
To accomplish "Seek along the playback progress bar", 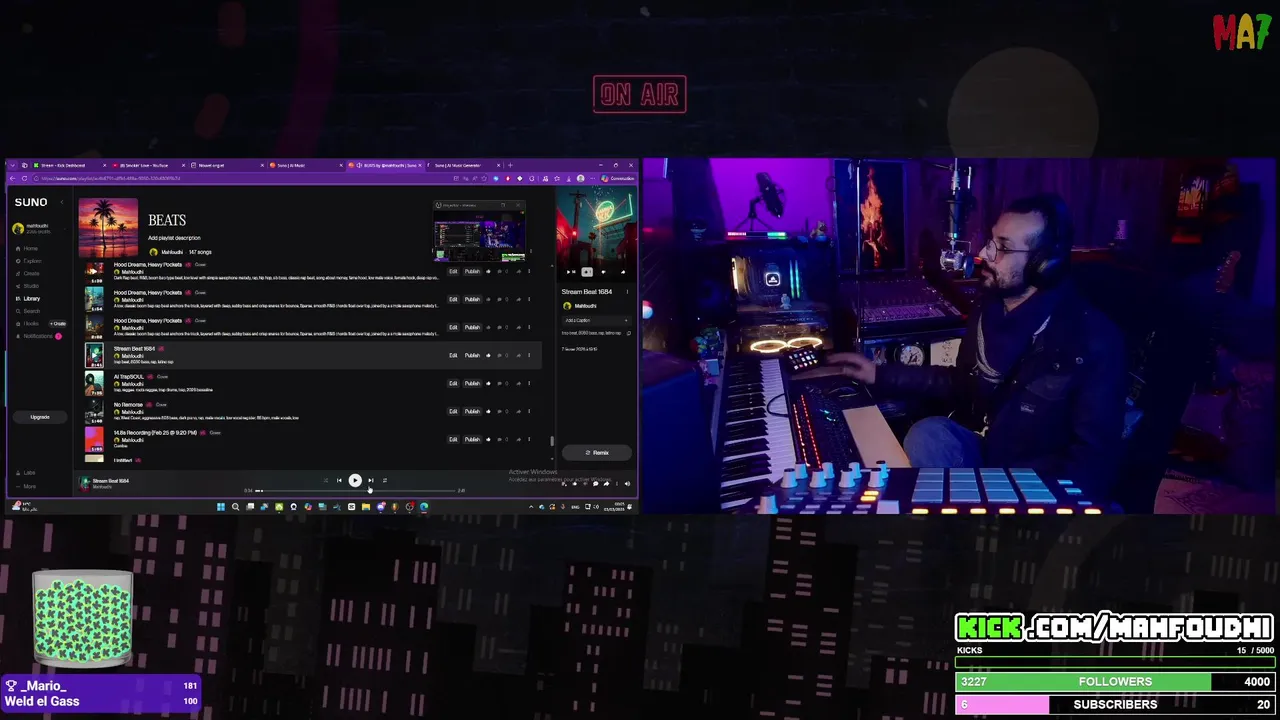I will [356, 490].
